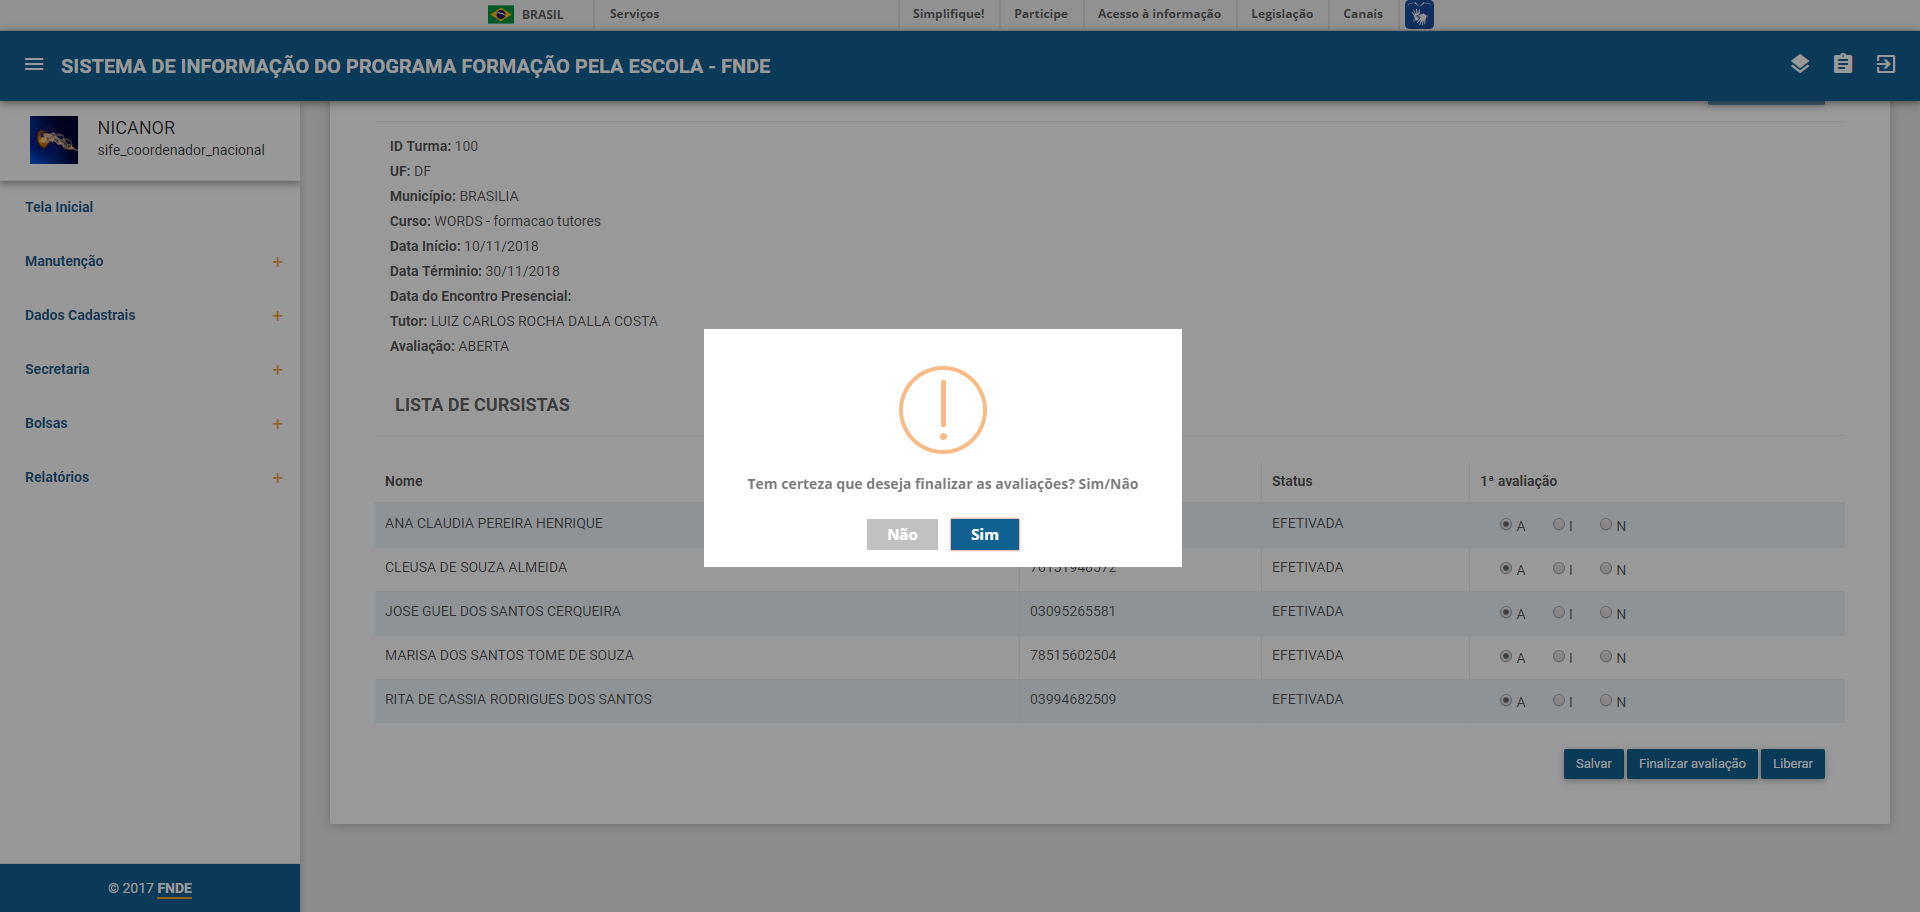Select option A for Ana Claudia

point(1506,524)
